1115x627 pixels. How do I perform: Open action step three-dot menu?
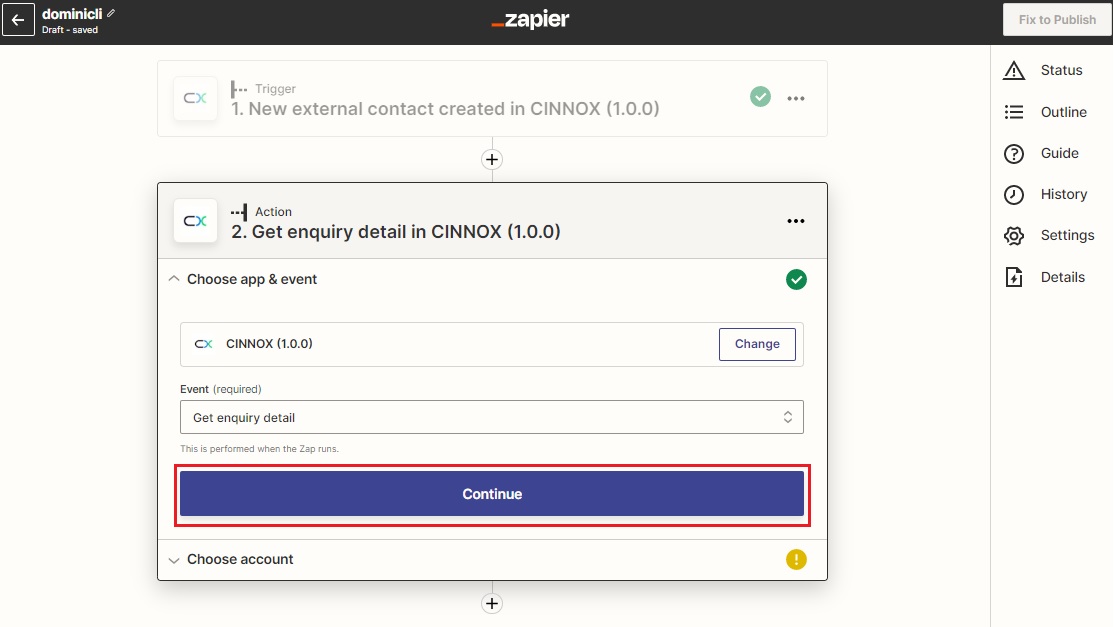796,221
